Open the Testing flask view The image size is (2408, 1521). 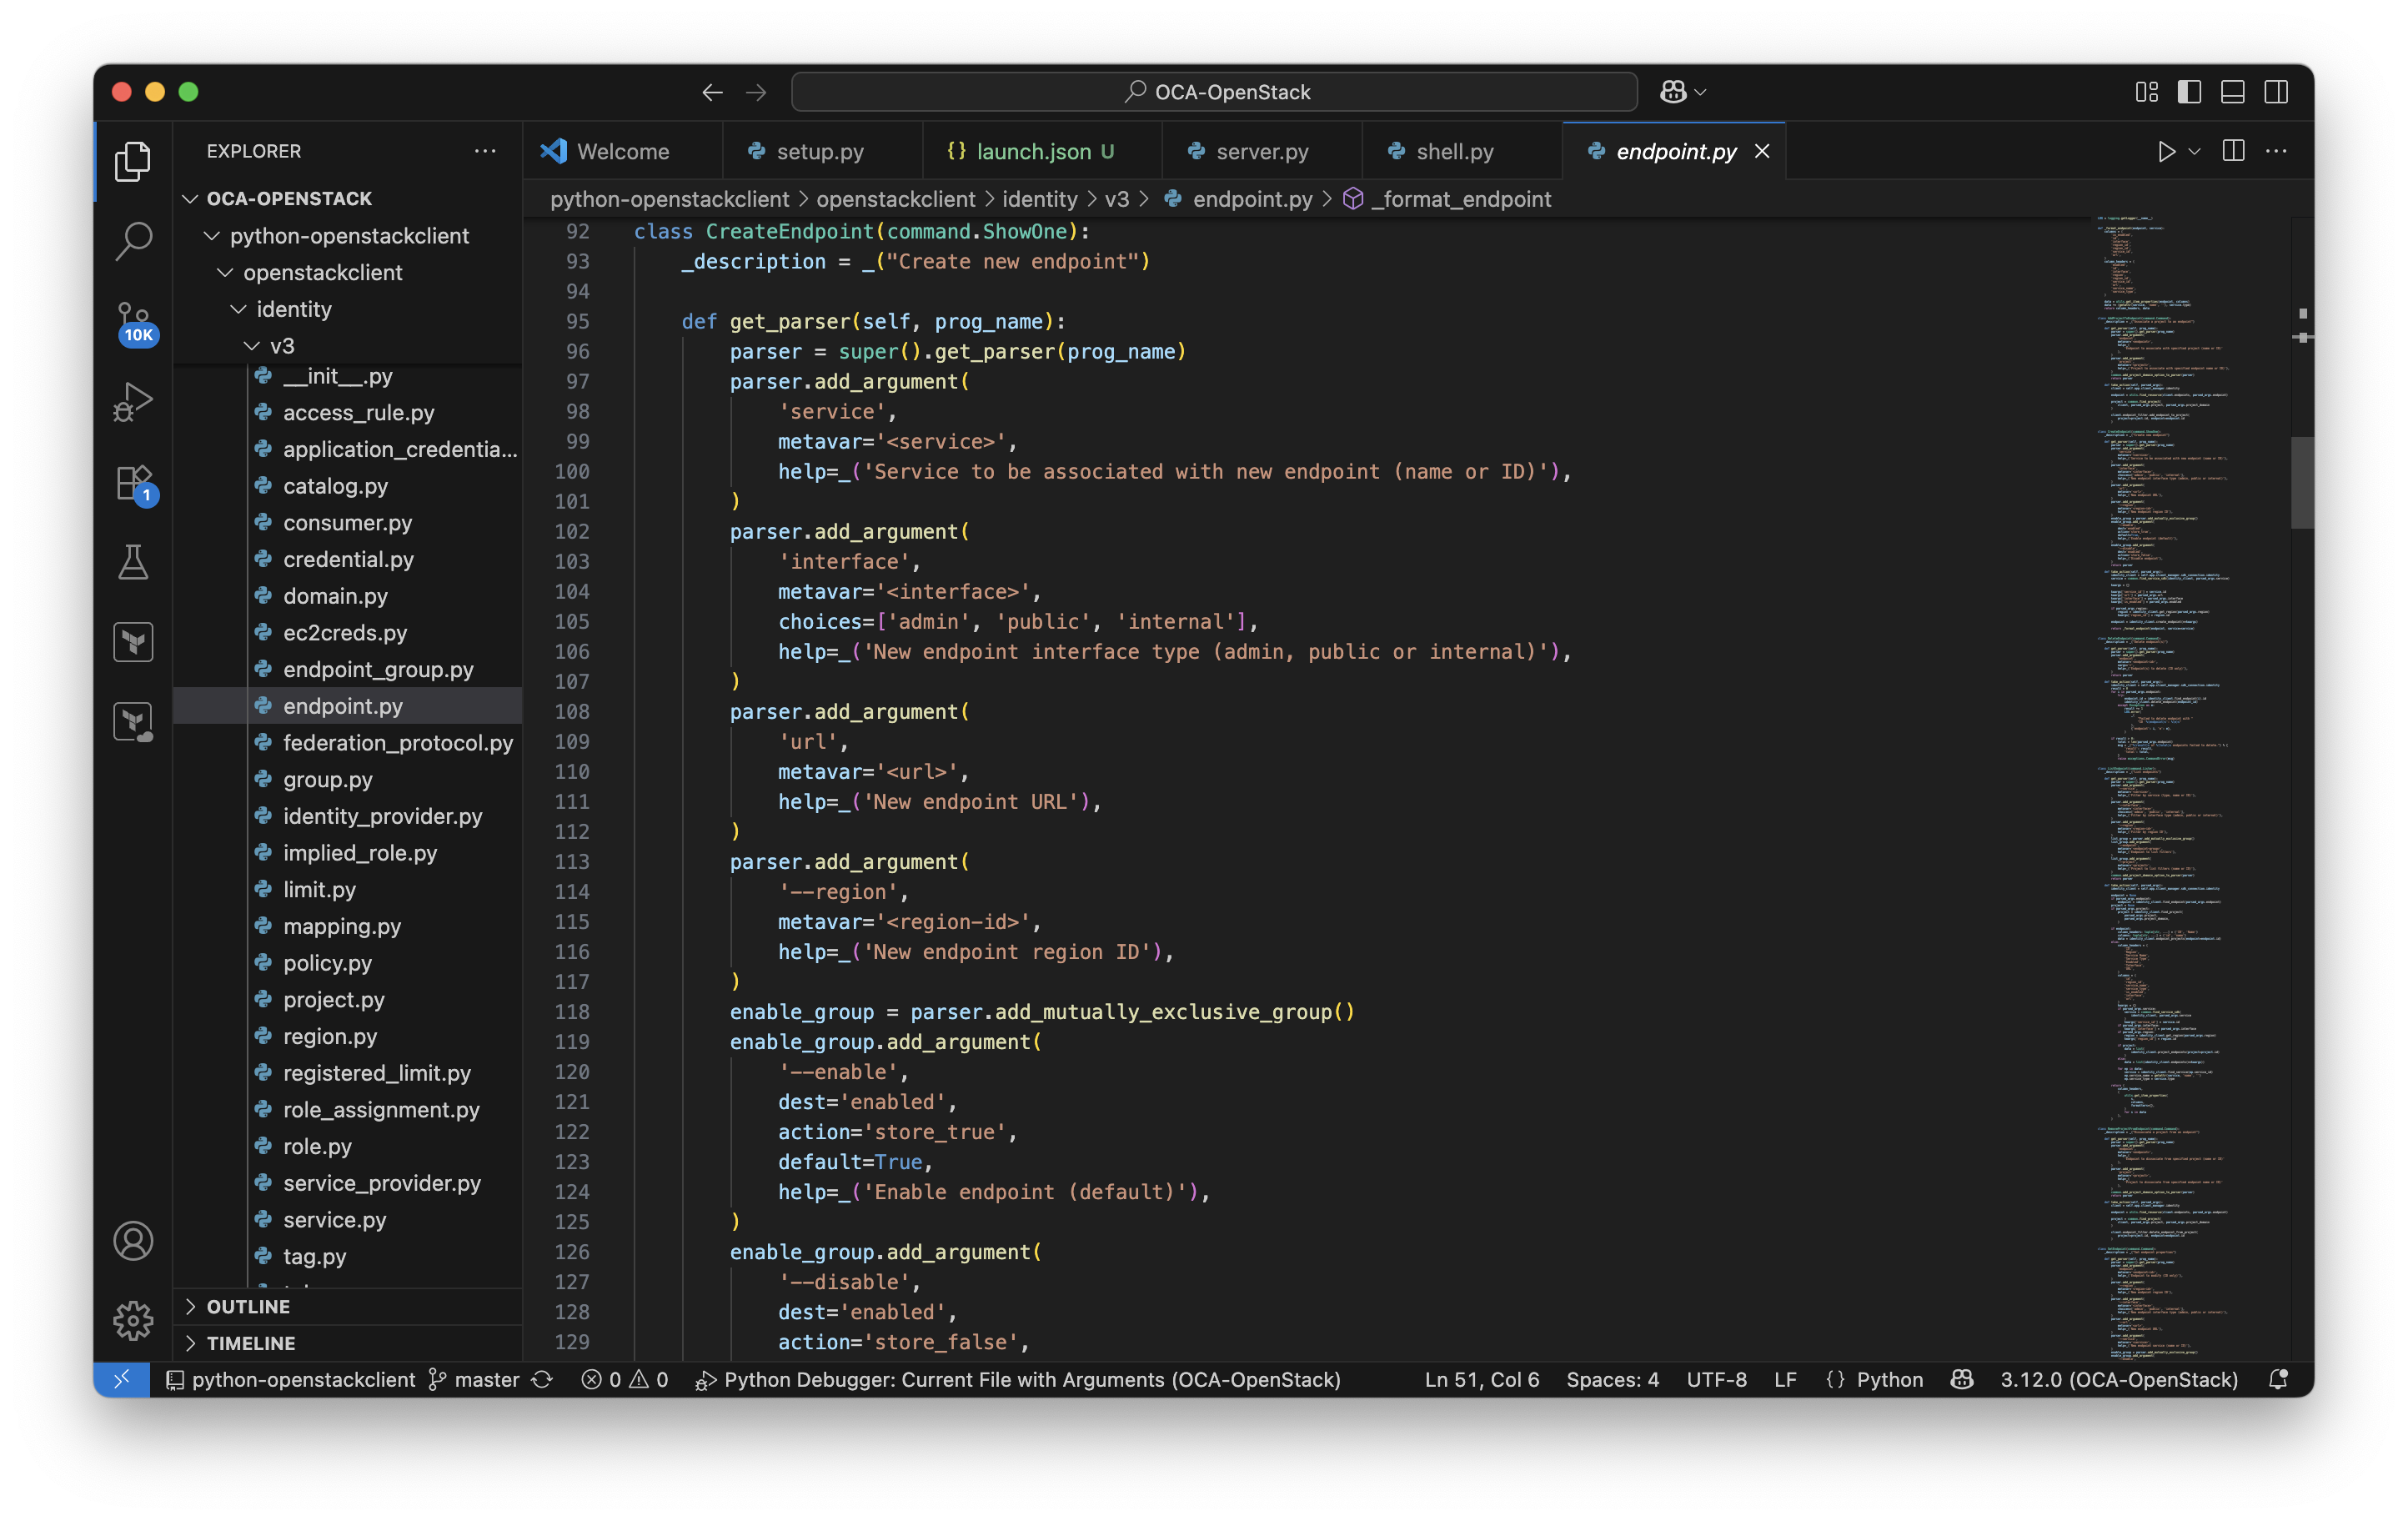click(x=133, y=562)
